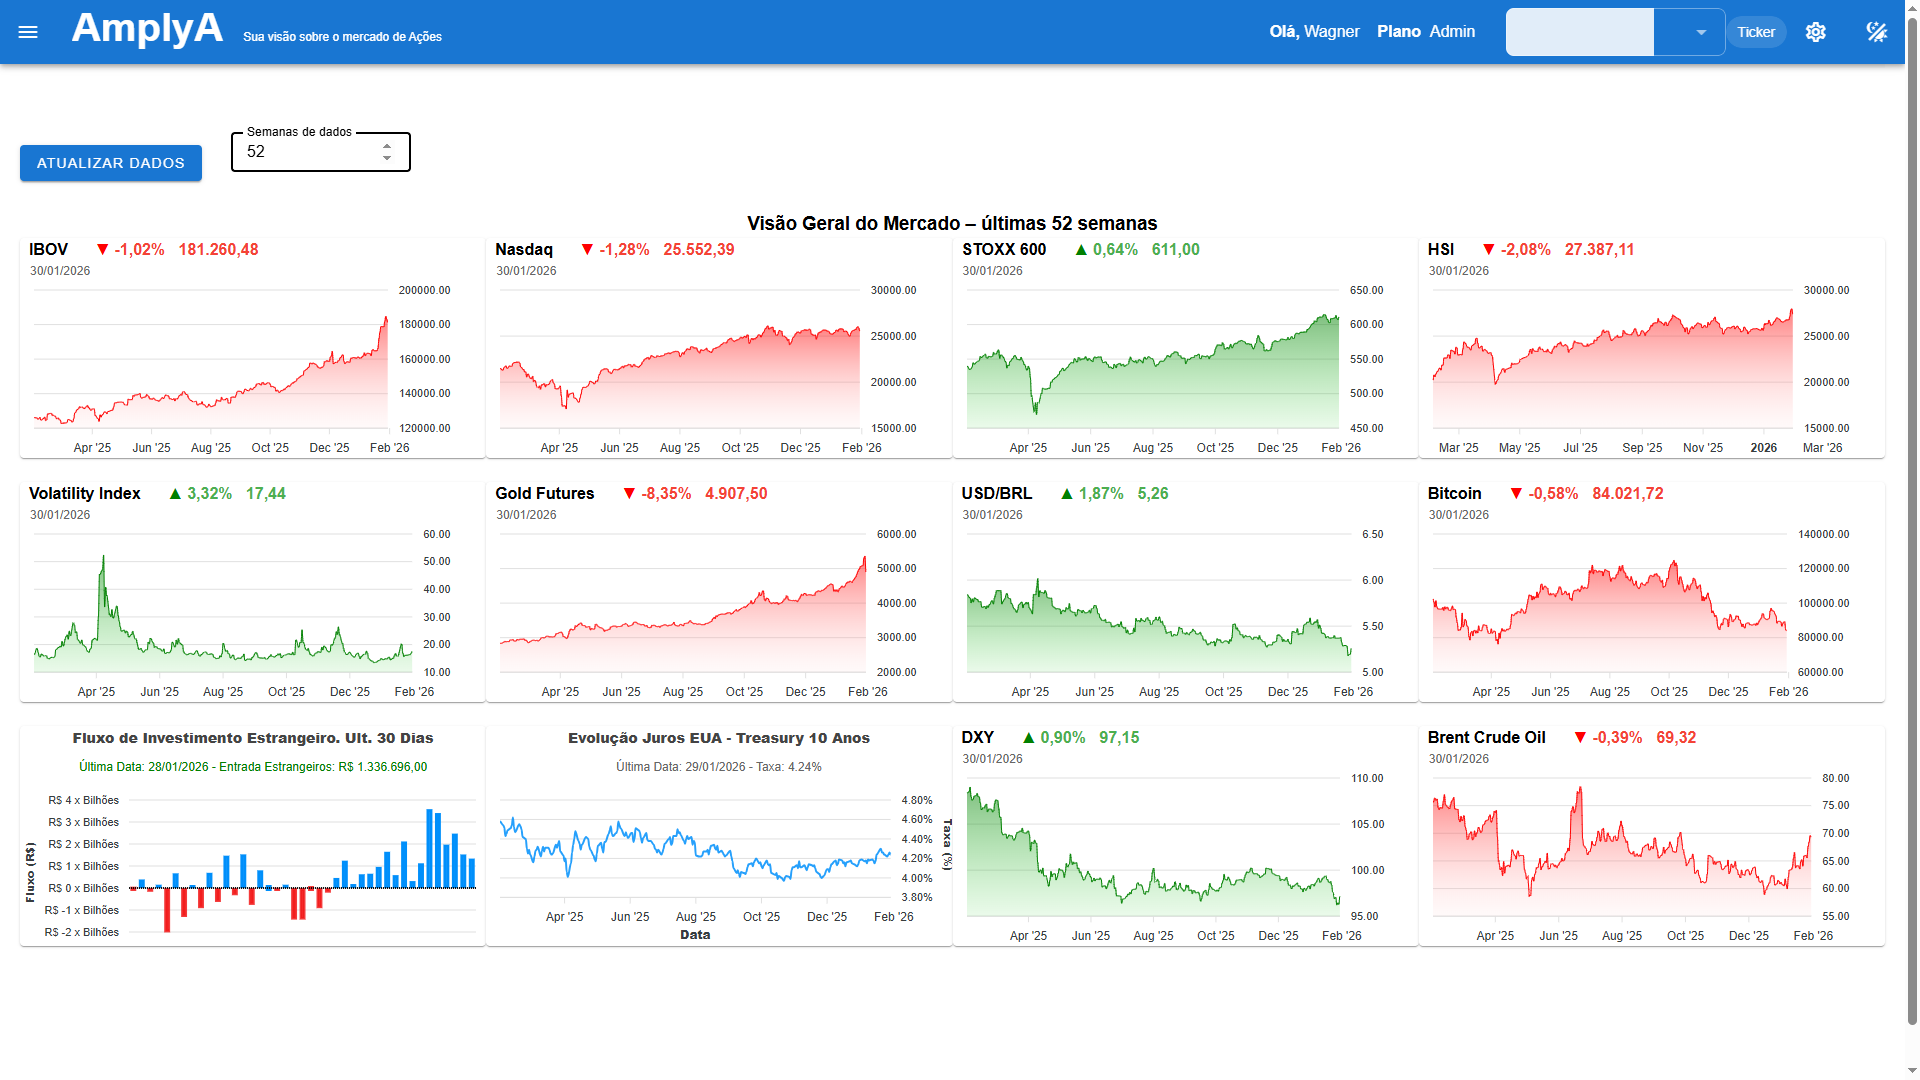This screenshot has width=1920, height=1080.
Task: Click the ATUALIZAR DADOS button
Action: tap(111, 163)
